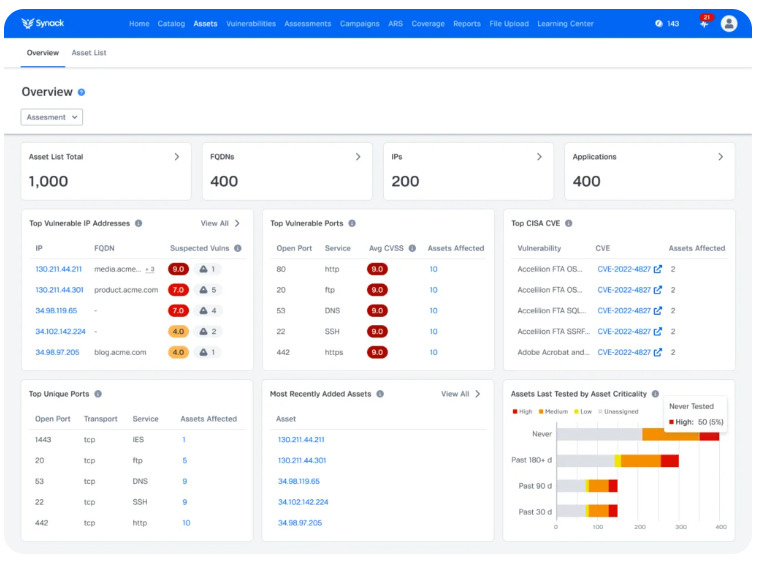
Task: Open the Assessment dropdown filter
Action: tap(52, 117)
